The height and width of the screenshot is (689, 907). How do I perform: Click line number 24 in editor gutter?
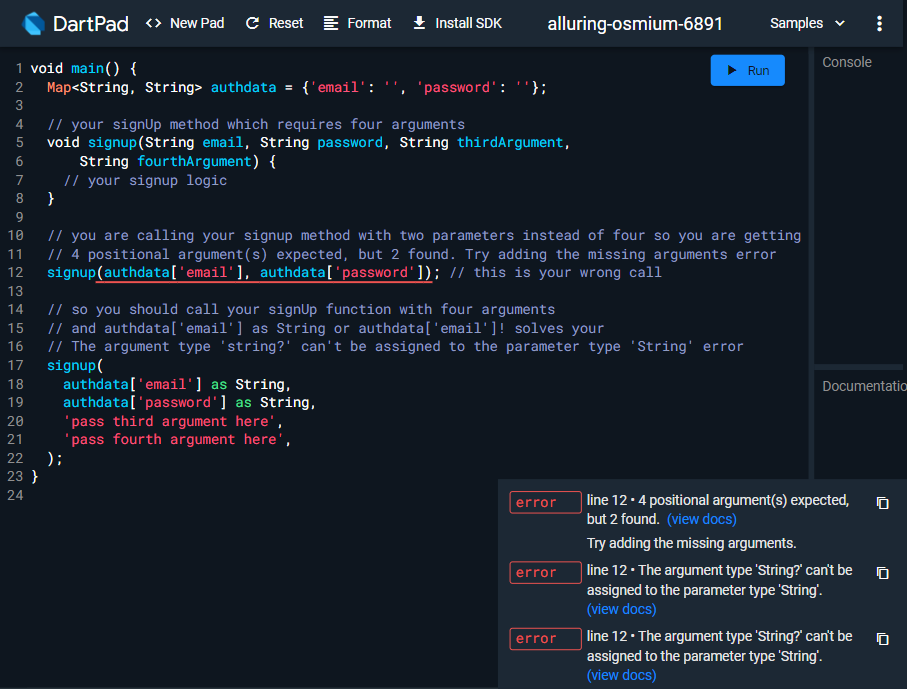pos(16,495)
